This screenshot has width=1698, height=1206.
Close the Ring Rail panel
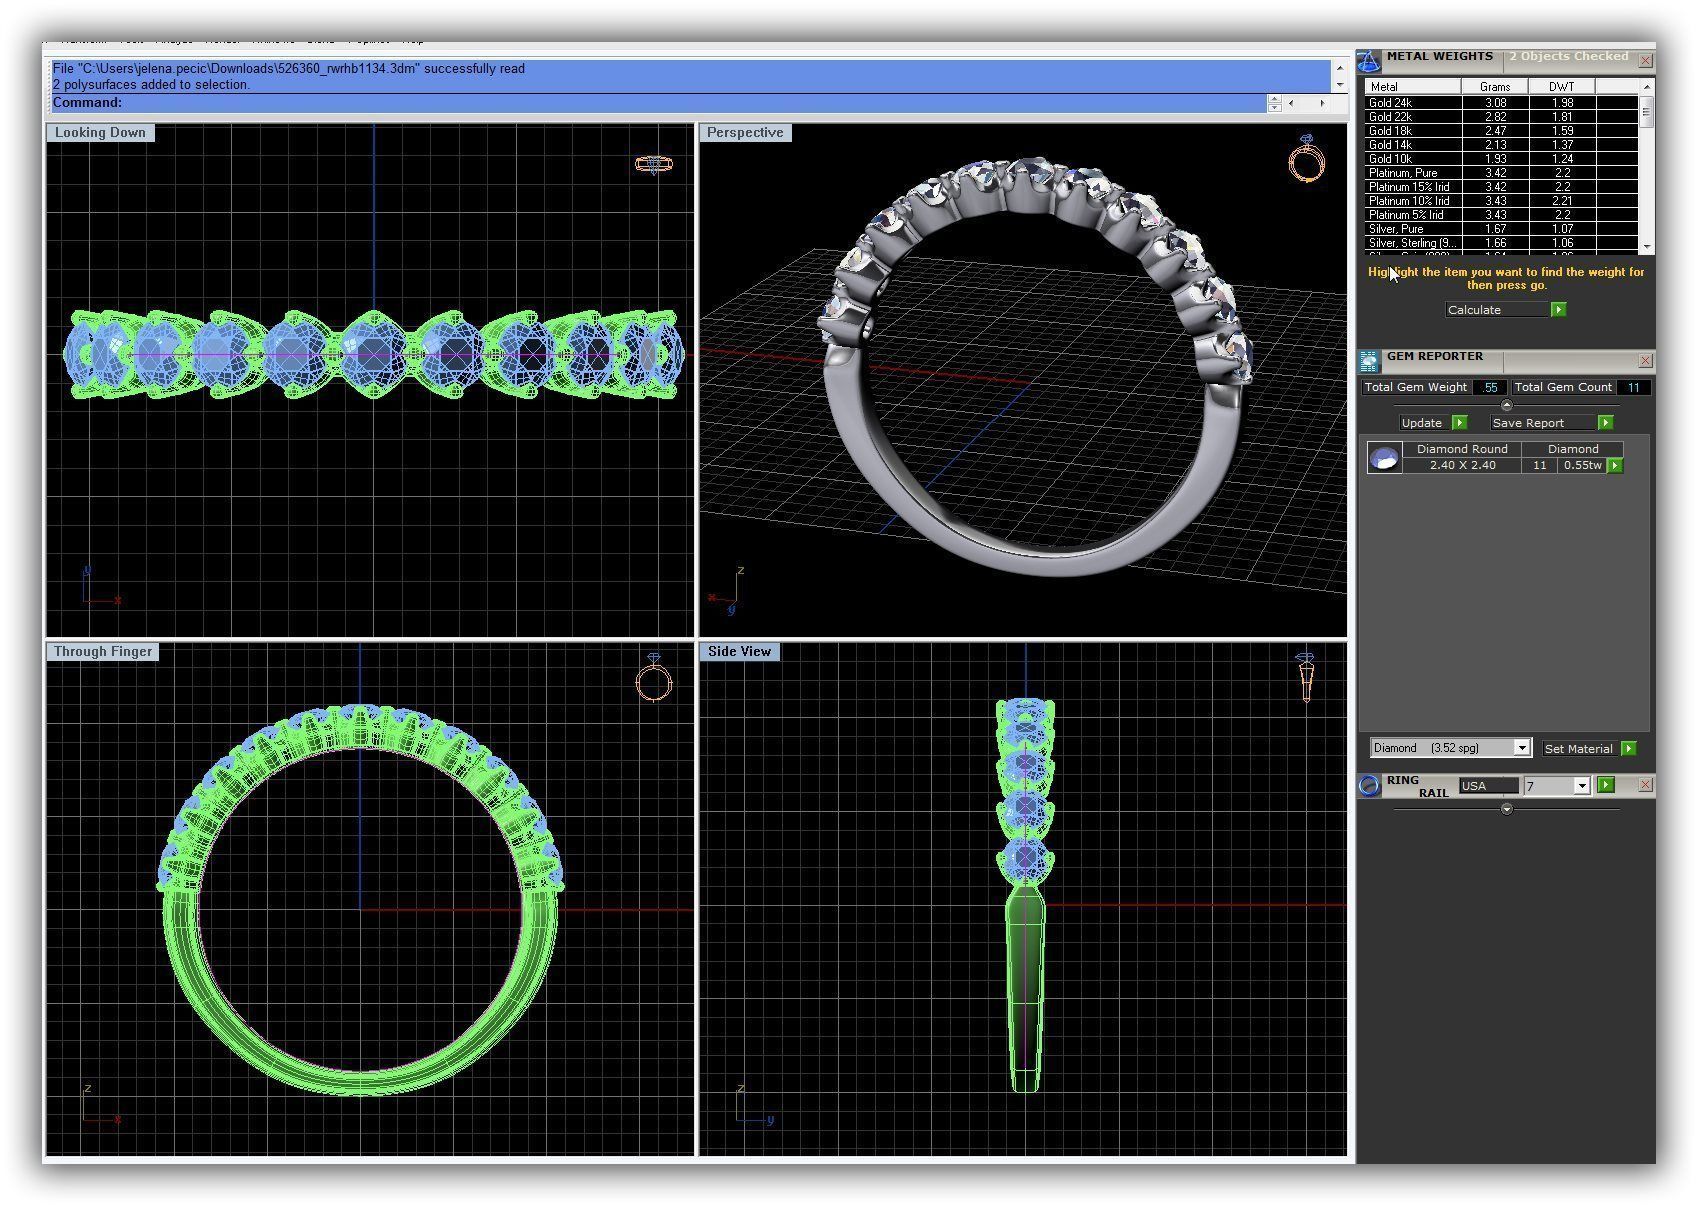(x=1645, y=786)
